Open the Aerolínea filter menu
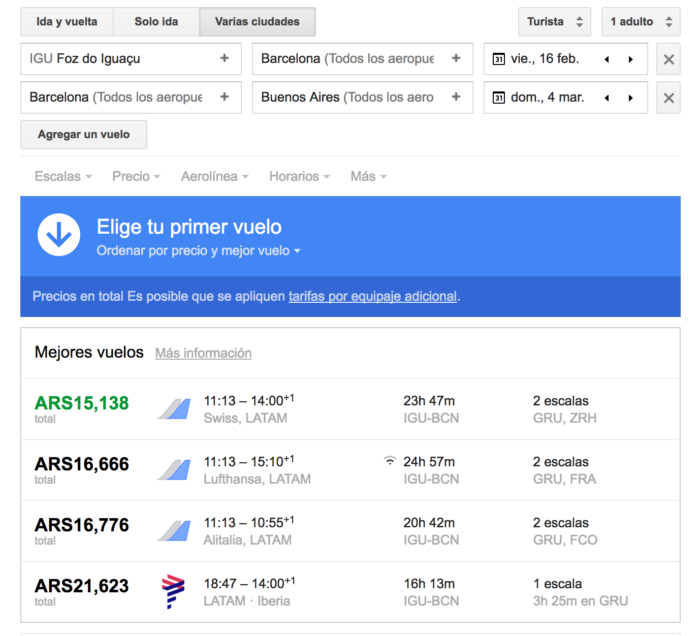The image size is (700, 636). tap(216, 176)
